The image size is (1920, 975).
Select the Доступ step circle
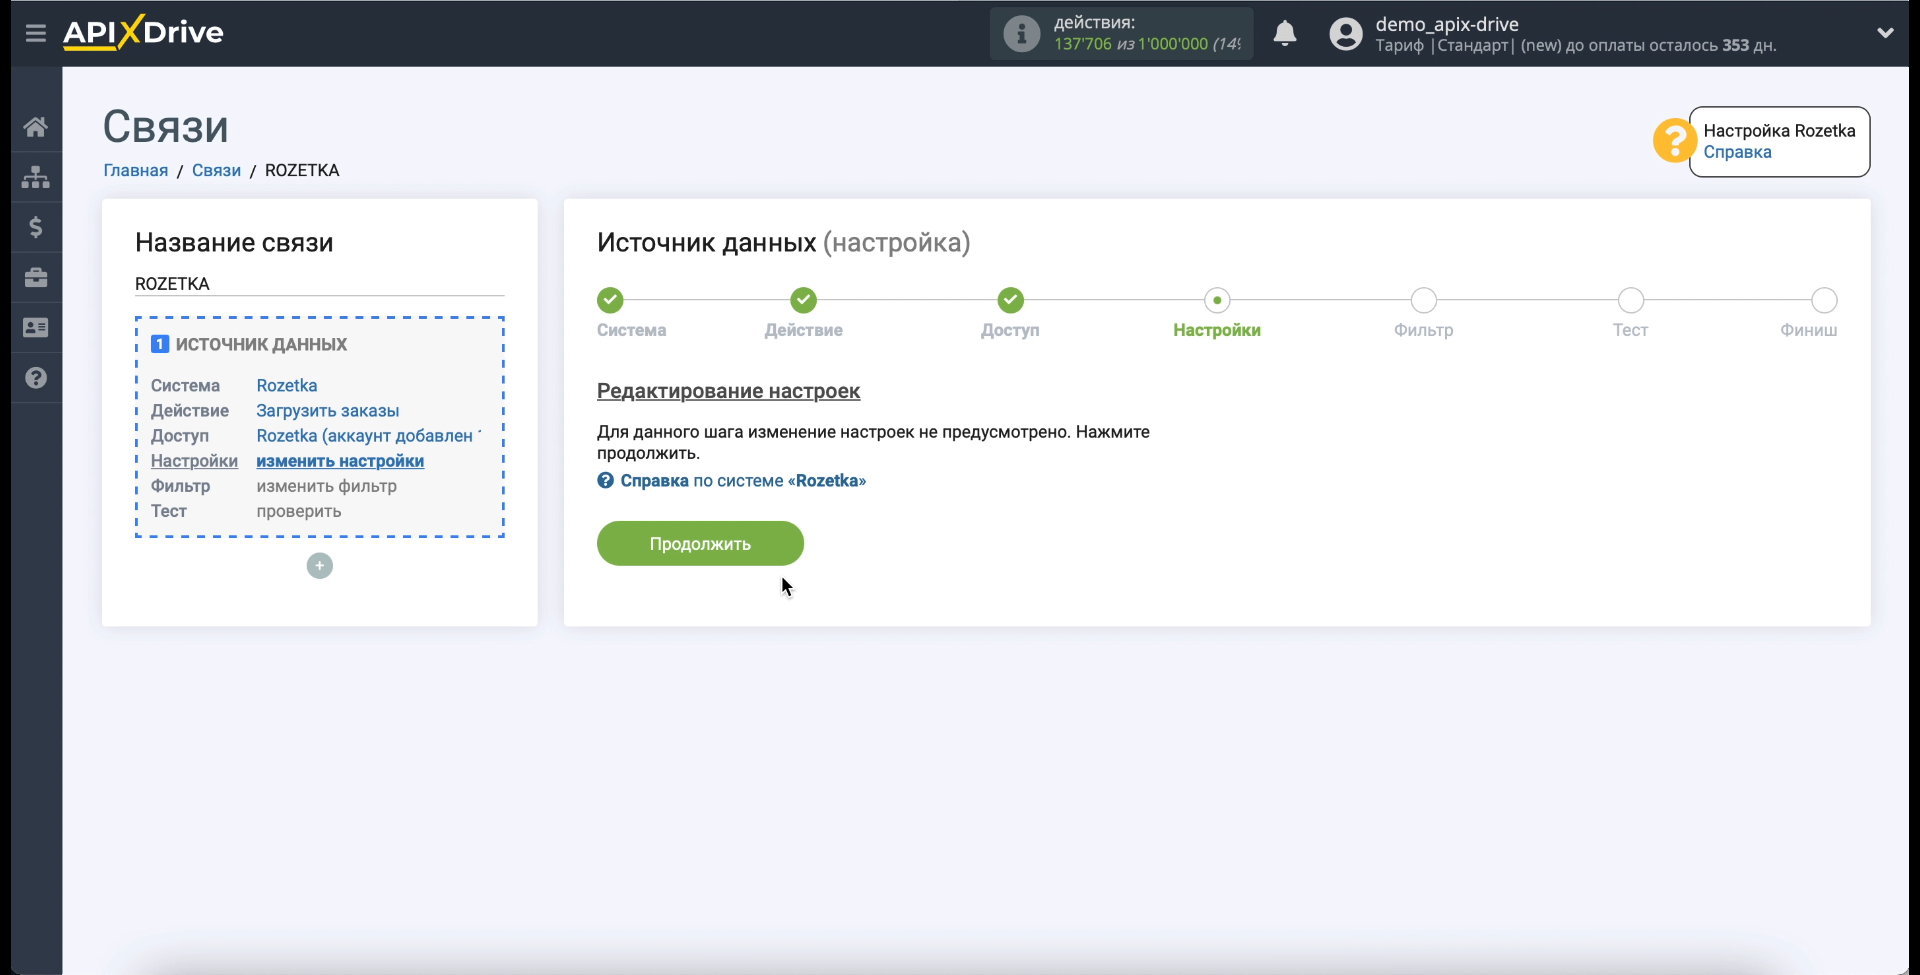coord(1011,300)
